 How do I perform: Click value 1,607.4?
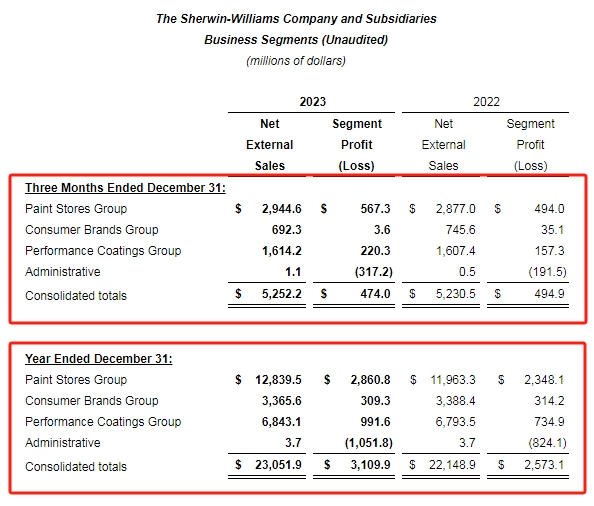pos(455,251)
